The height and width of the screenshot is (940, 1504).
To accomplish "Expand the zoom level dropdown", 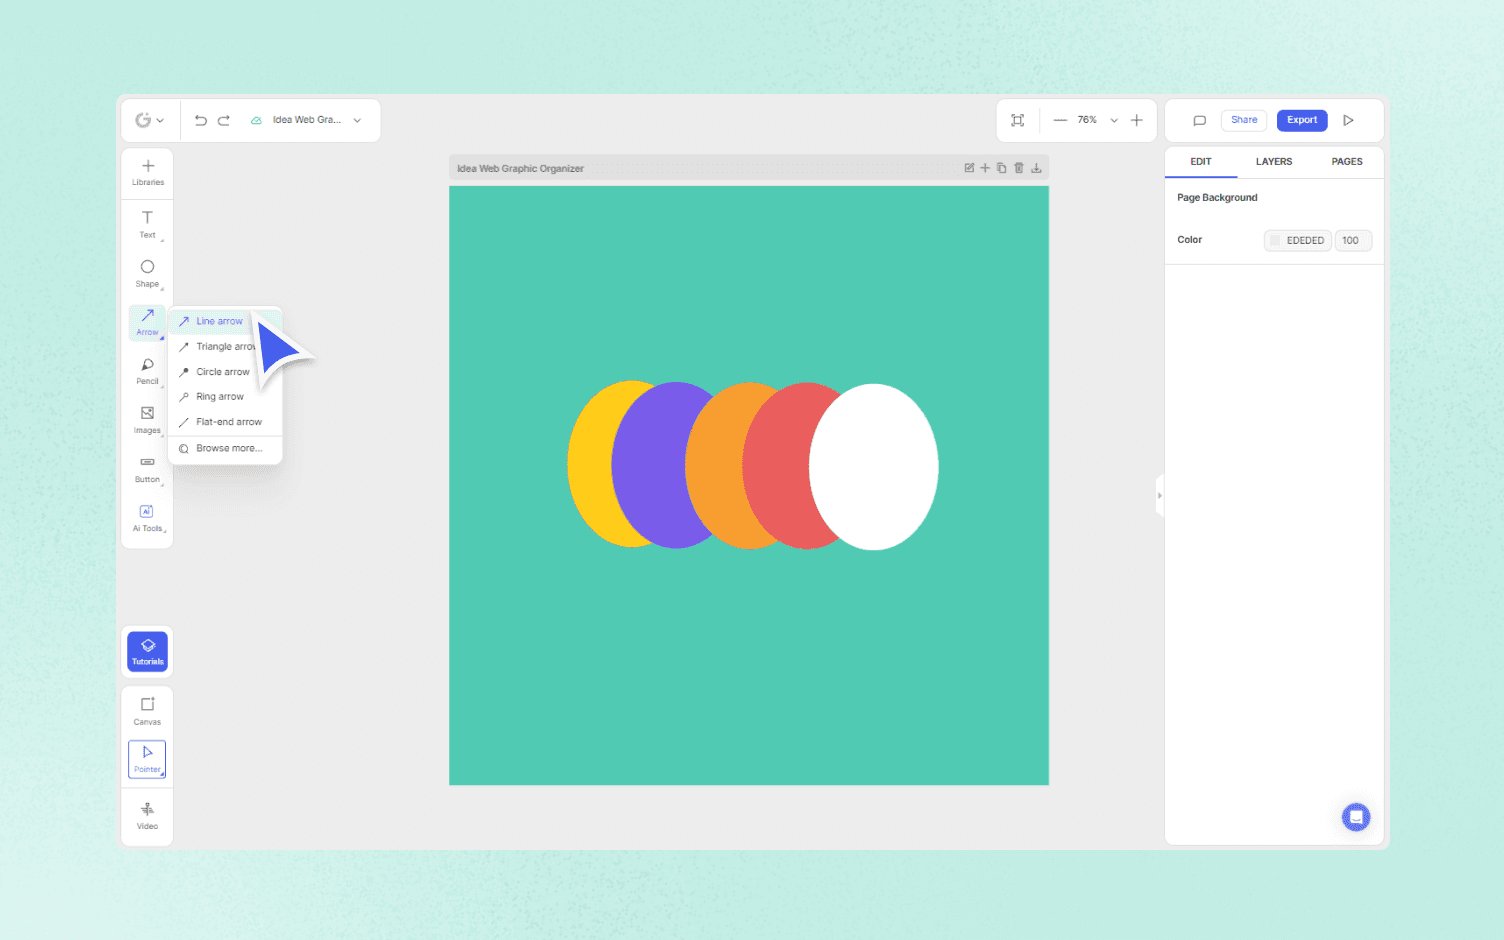I will click(x=1113, y=120).
